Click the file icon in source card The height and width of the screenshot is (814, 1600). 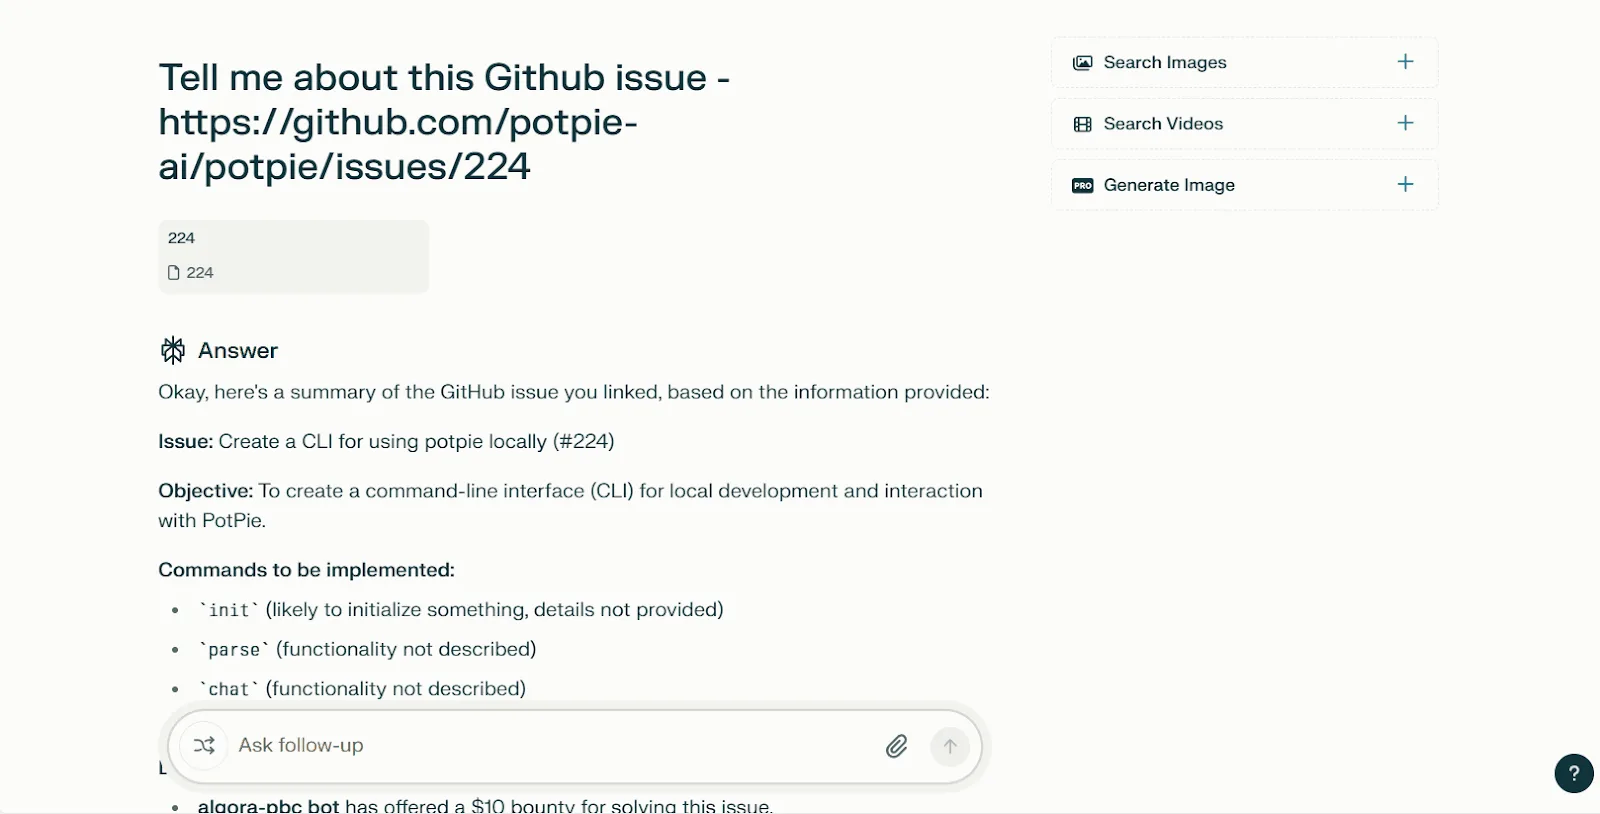tap(174, 273)
